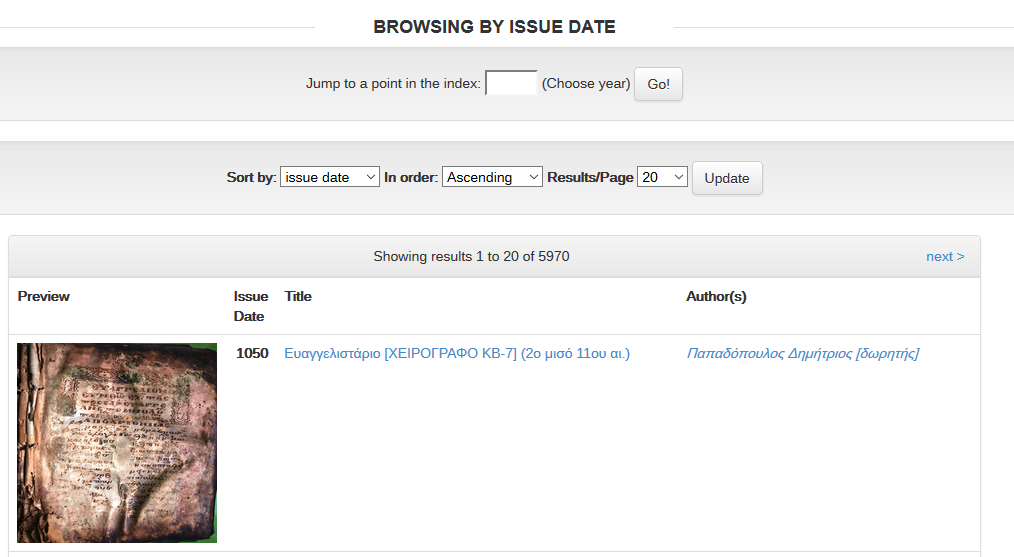Open author Παπαδόπουλος Δημήτριος link
Viewport: 1014px width, 557px height.
click(802, 353)
